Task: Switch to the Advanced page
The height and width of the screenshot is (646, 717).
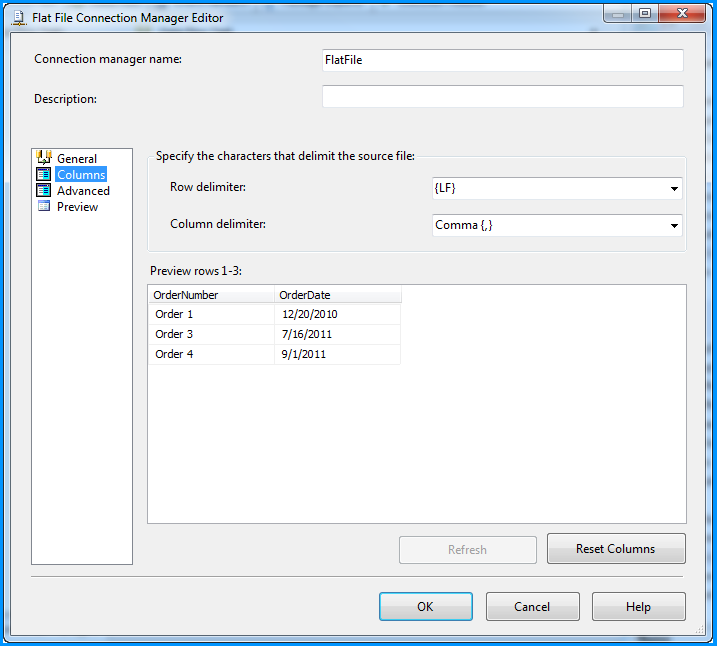Action: click(x=83, y=191)
